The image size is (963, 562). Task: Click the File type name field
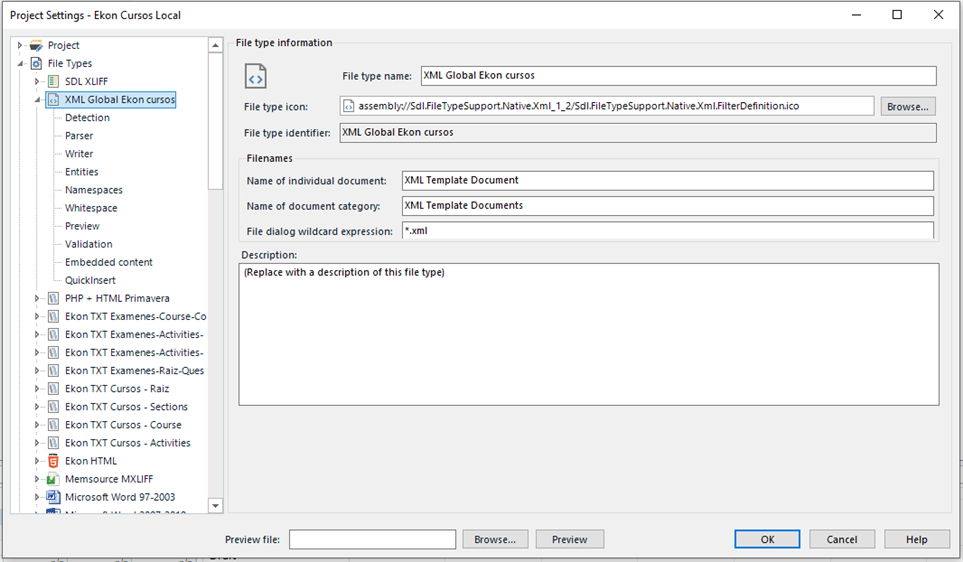point(677,76)
